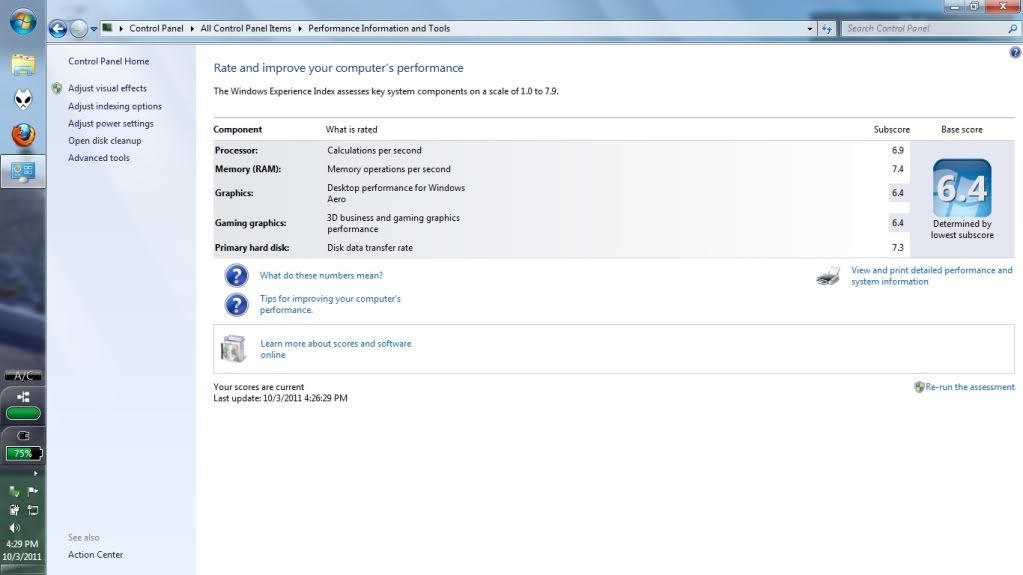
Task: Click question icon beside performance tips
Action: pos(236,305)
